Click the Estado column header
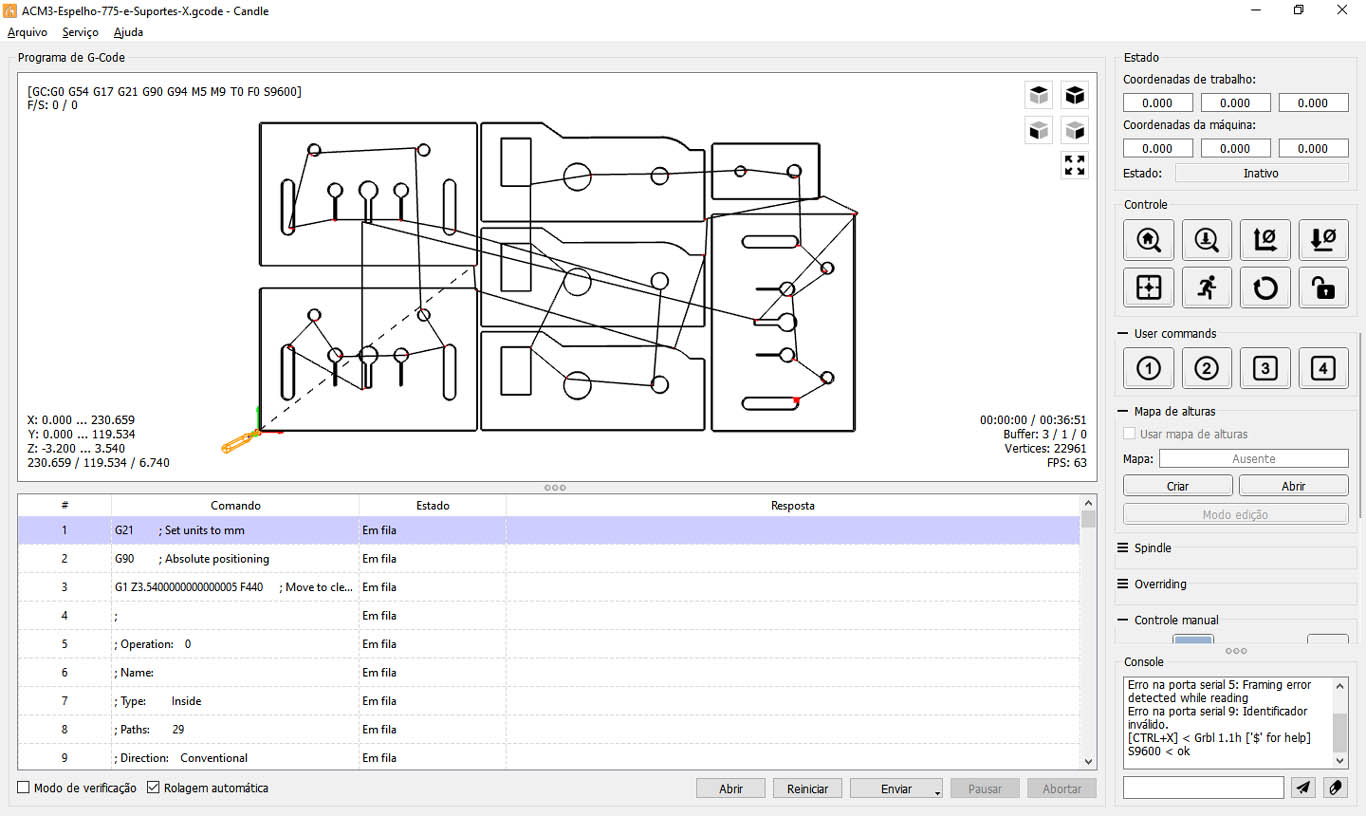The width and height of the screenshot is (1366, 816). point(433,506)
